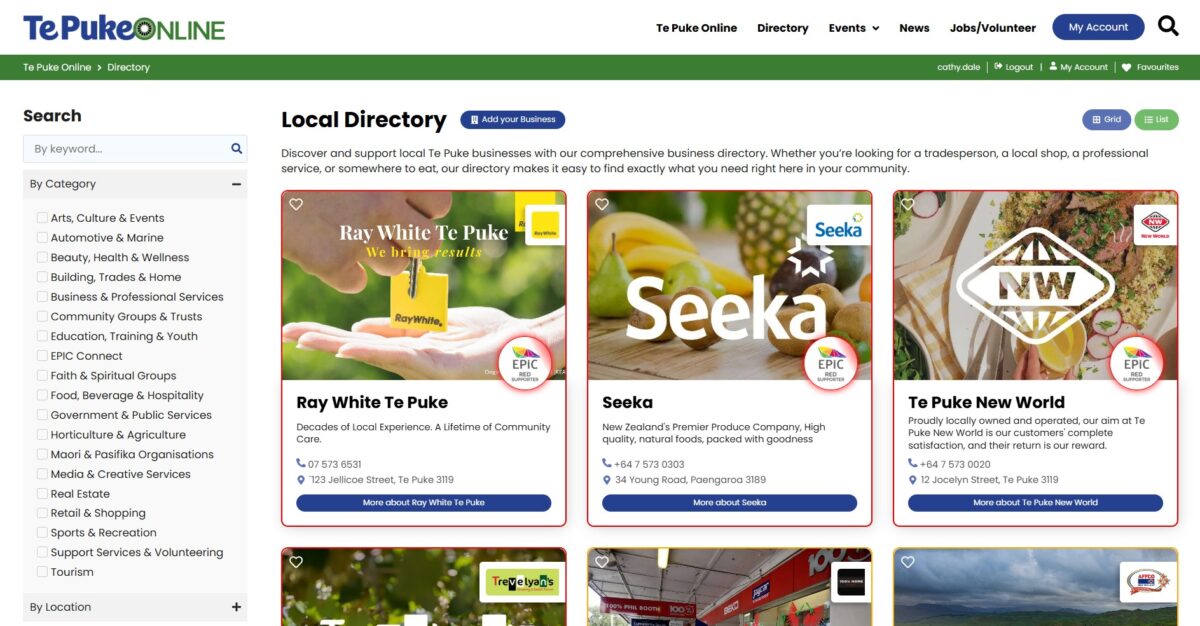Tick Horticulture & Agriculture checkbox

pos(42,435)
